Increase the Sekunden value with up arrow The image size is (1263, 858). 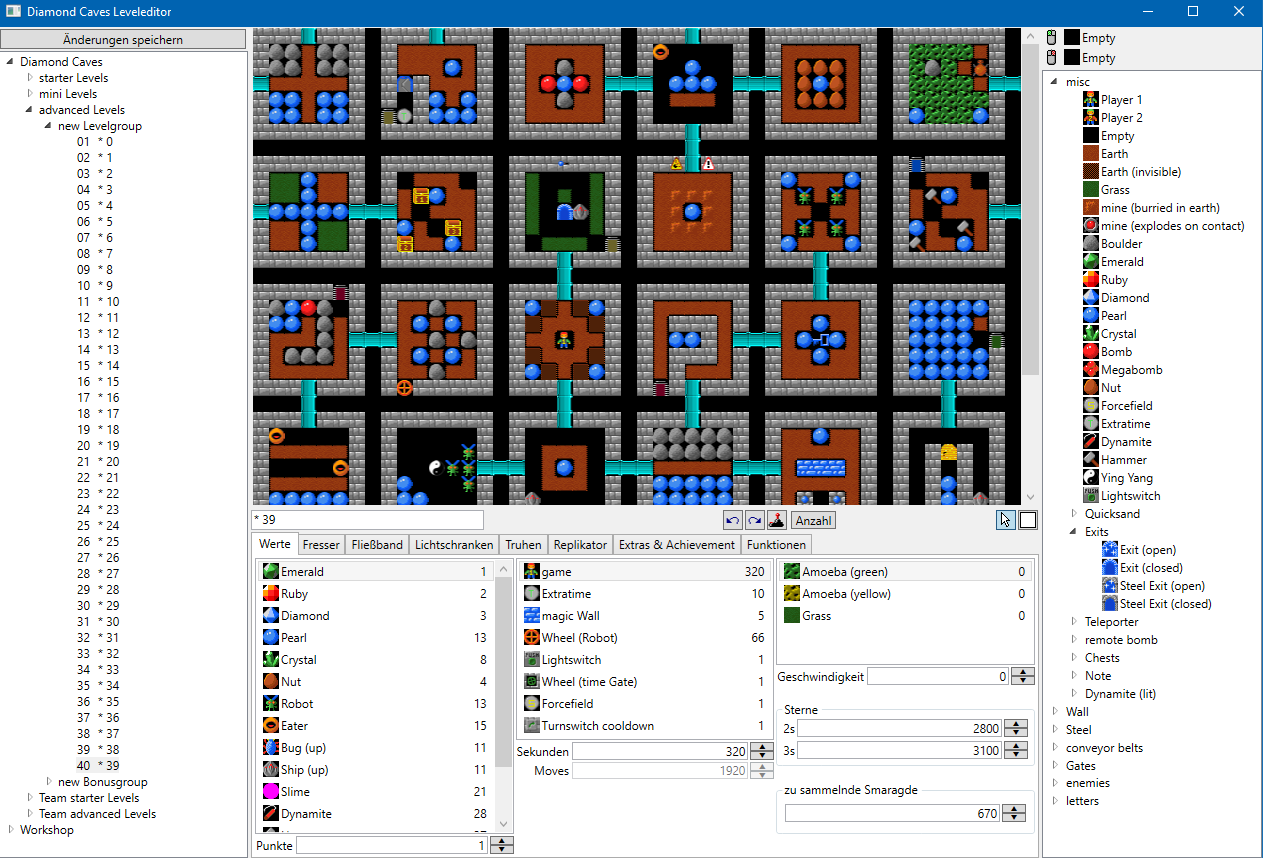[x=762, y=747]
